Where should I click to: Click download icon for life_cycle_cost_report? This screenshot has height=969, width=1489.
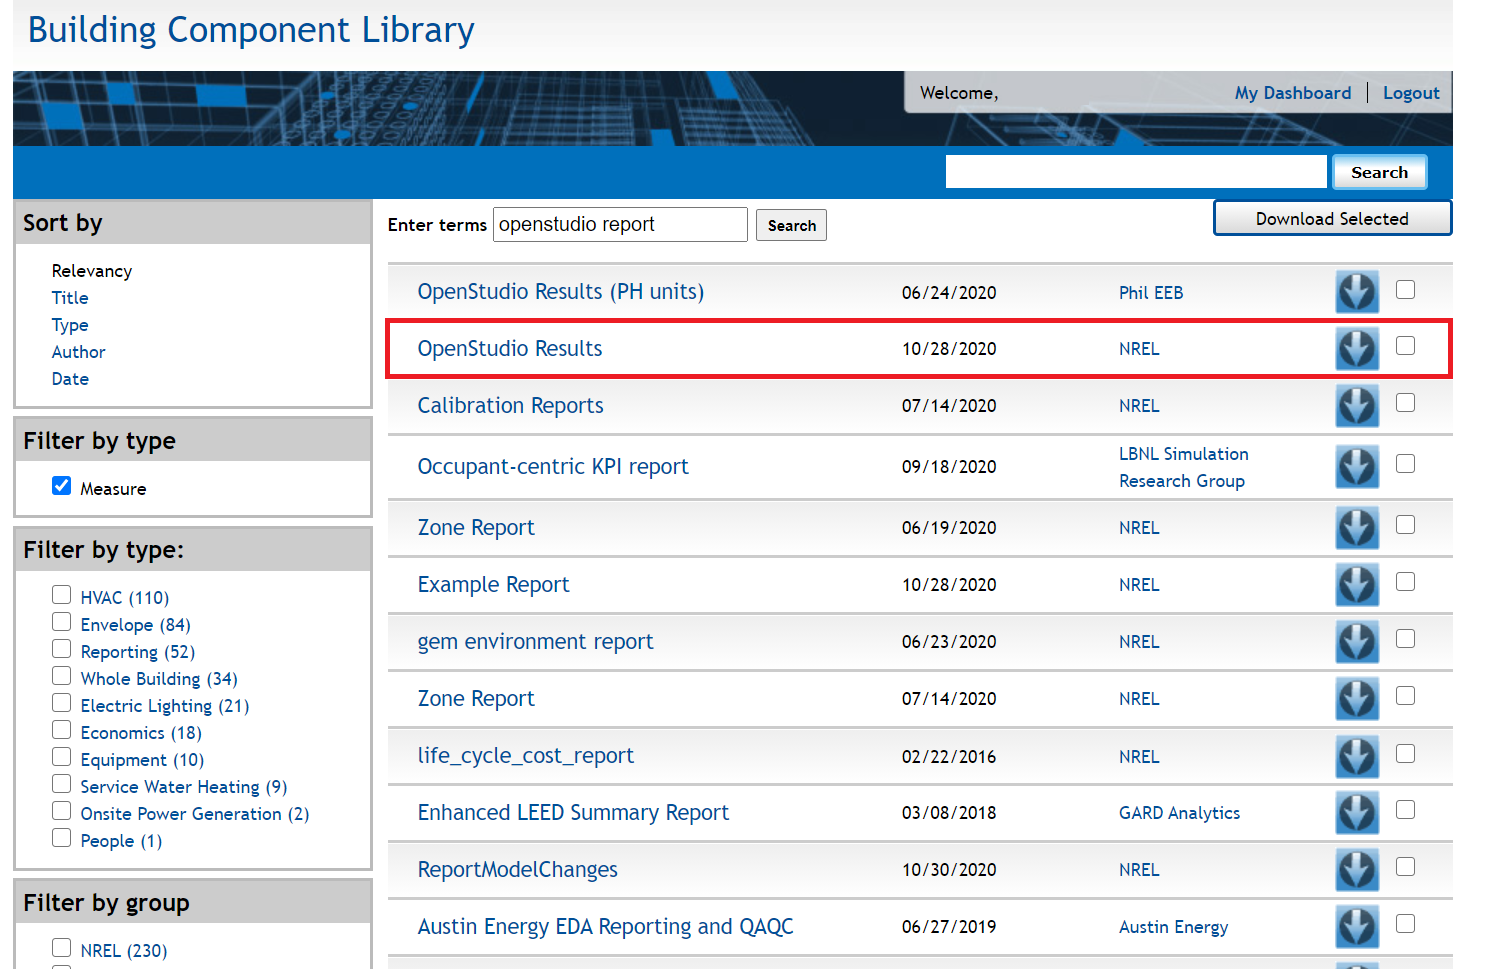1357,757
